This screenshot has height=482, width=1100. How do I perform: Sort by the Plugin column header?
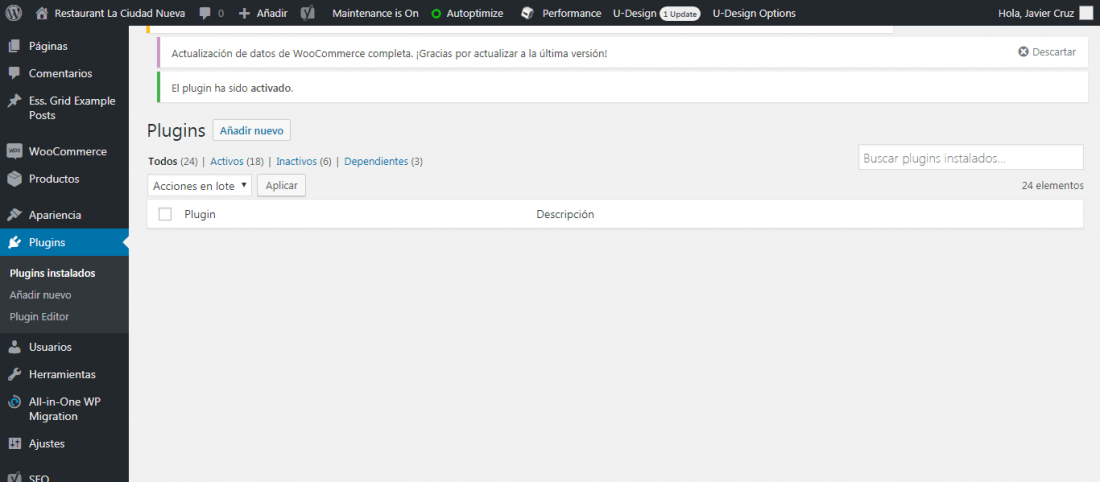pos(200,214)
